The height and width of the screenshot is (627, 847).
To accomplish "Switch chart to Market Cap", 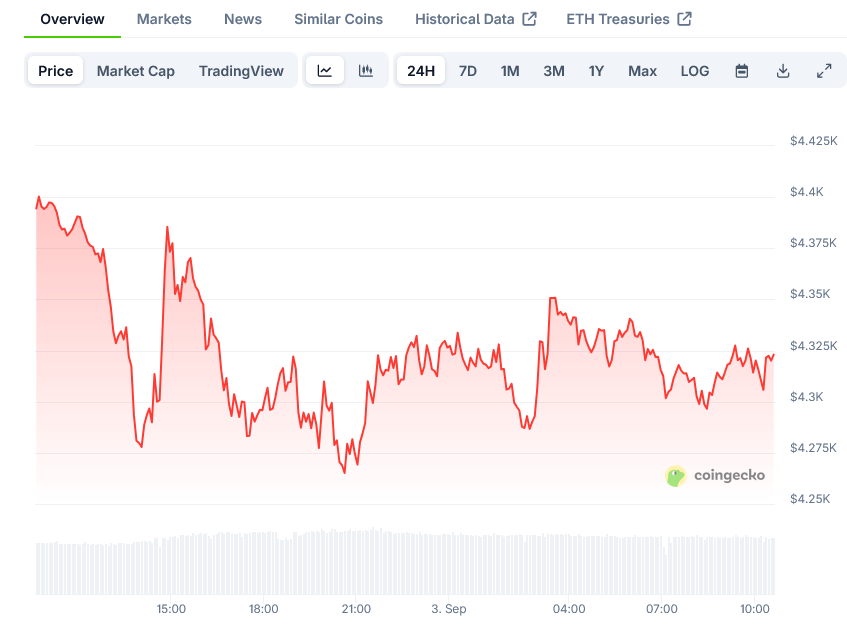I will coord(135,71).
